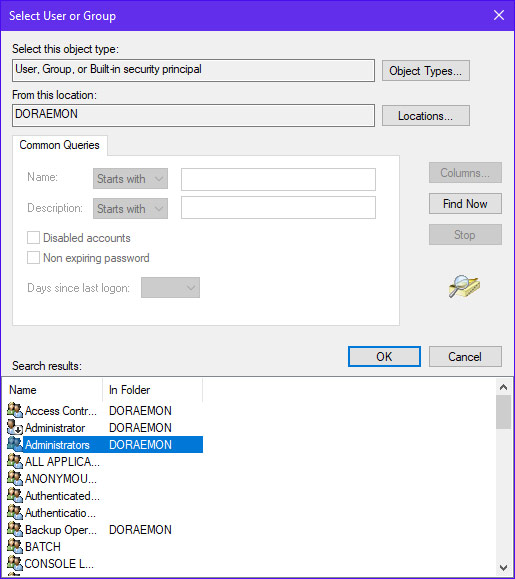The width and height of the screenshot is (515, 579).
Task: Click DORAEMON folder cell in Administrators row
Action: click(140, 445)
